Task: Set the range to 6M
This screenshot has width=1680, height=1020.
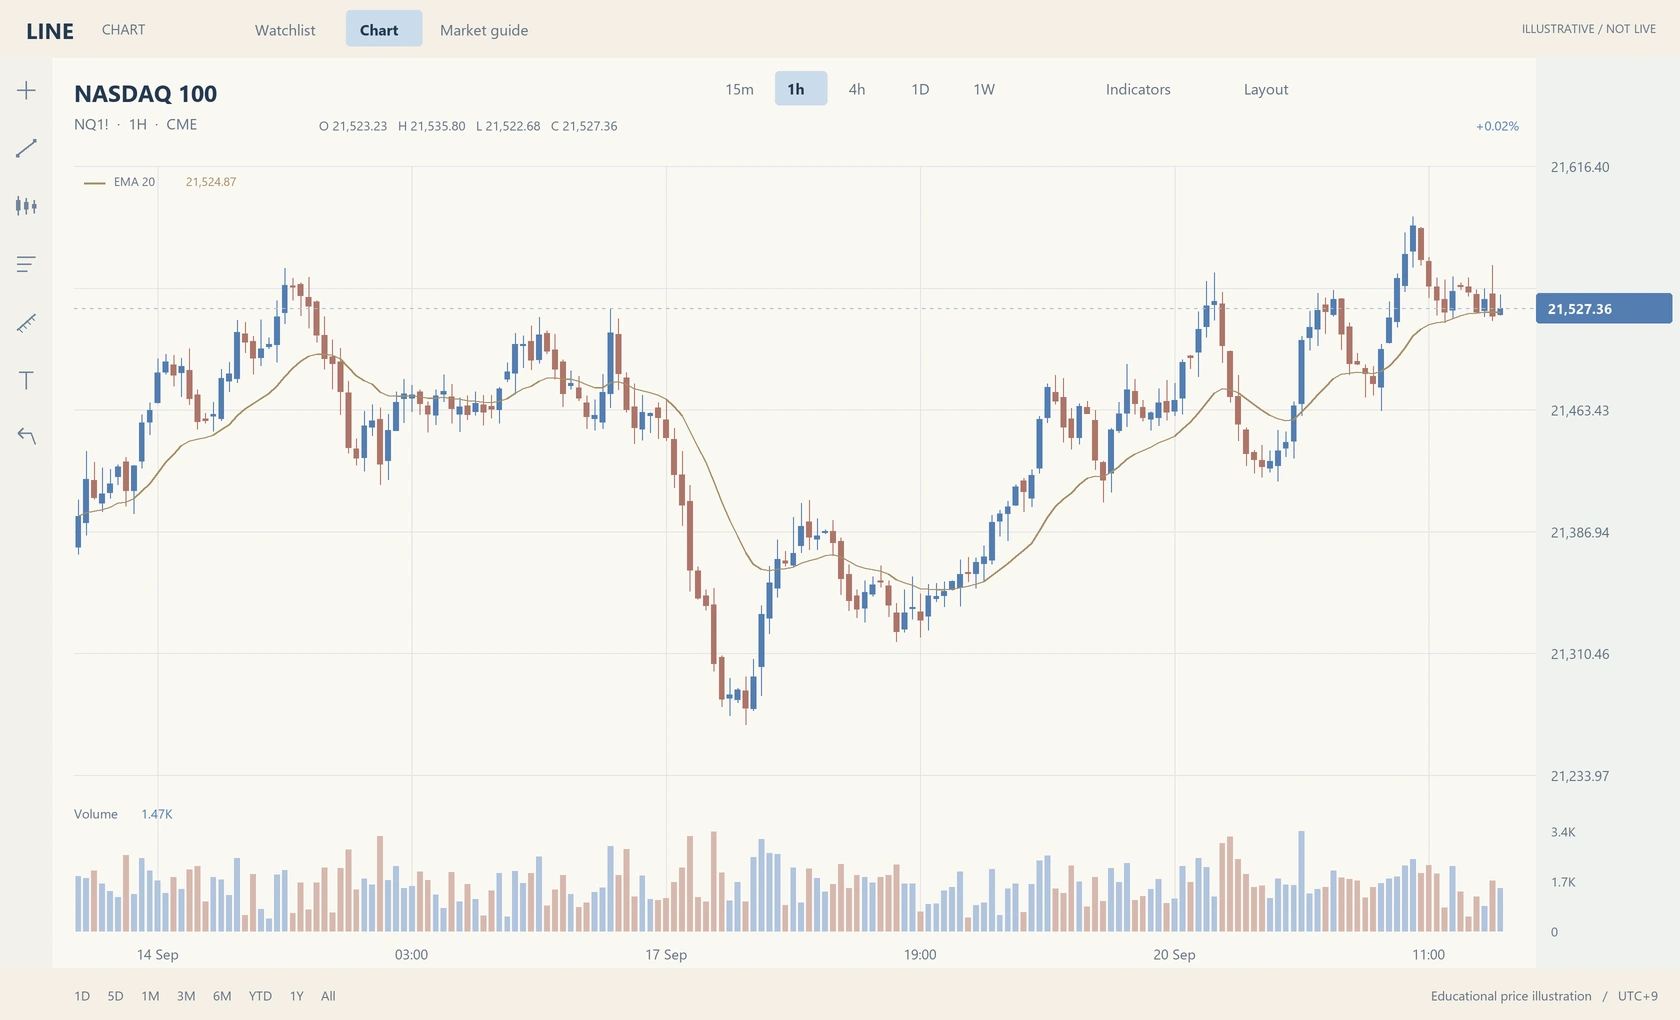Action: (222, 996)
